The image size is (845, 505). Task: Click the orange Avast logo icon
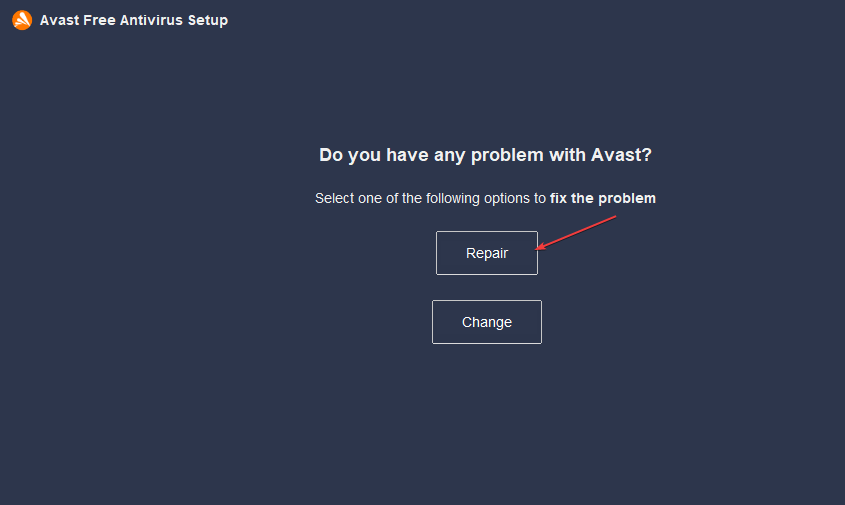[22, 20]
